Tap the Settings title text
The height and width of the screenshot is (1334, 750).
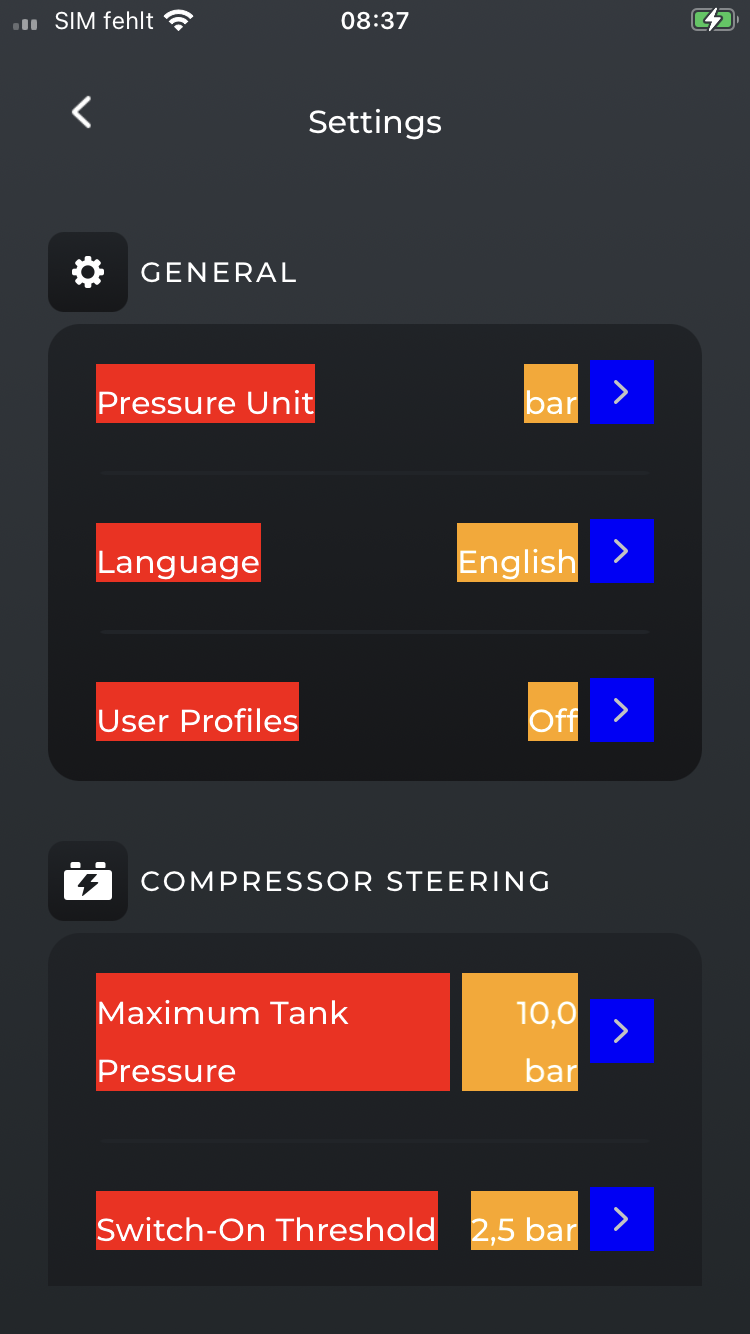coord(375,122)
